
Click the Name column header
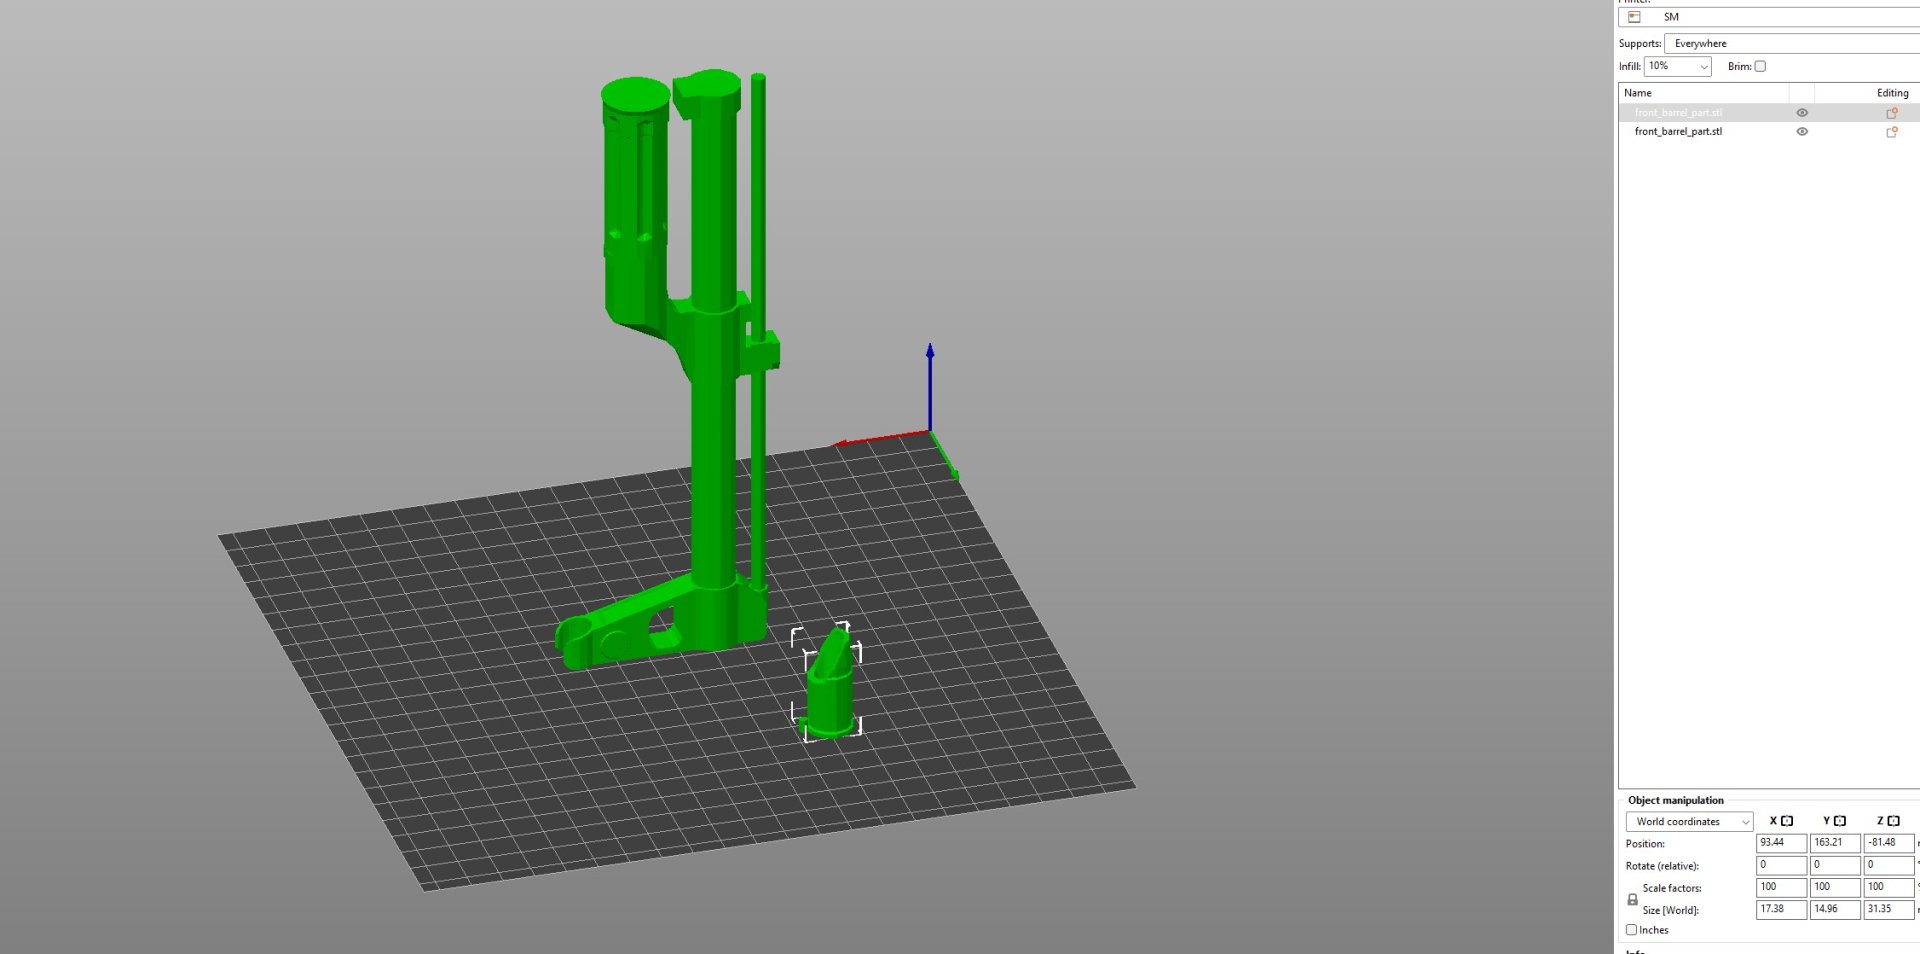[x=1704, y=93]
